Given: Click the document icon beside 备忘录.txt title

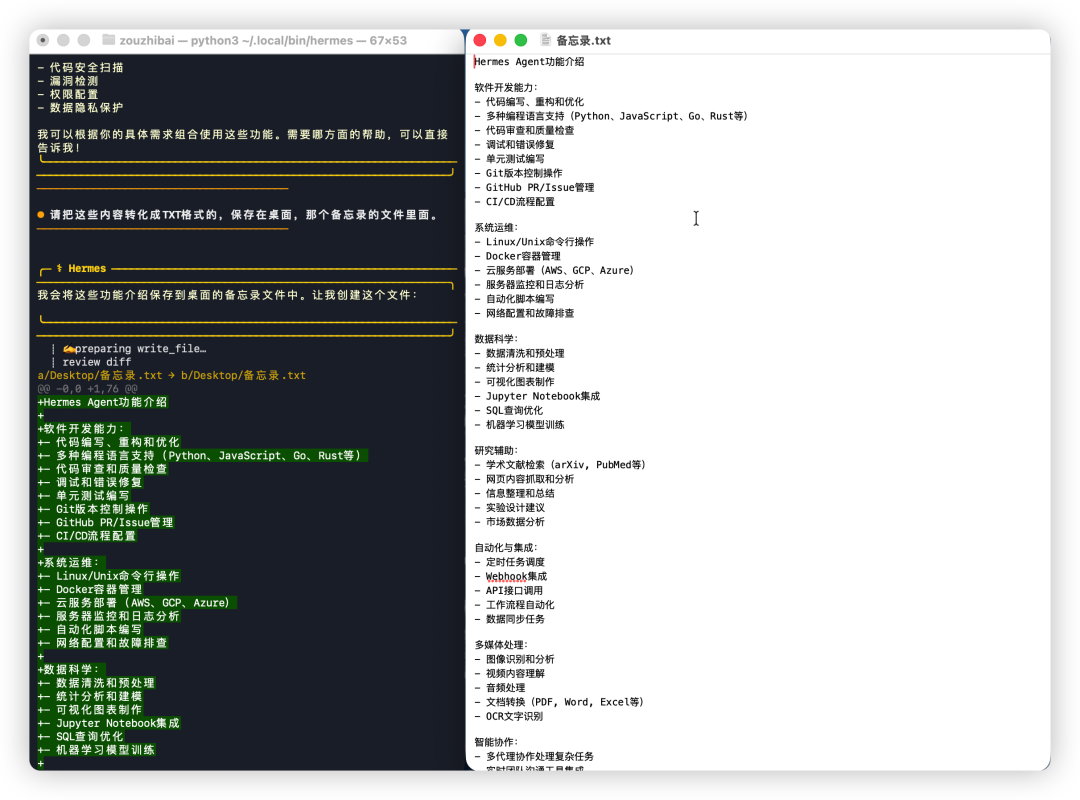Looking at the screenshot, I should (x=546, y=40).
